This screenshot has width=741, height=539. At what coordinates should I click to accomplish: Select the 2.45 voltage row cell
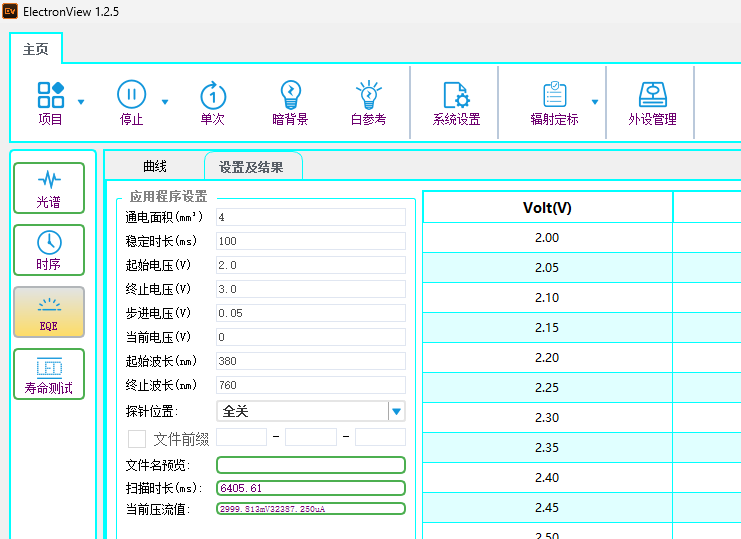click(x=547, y=508)
